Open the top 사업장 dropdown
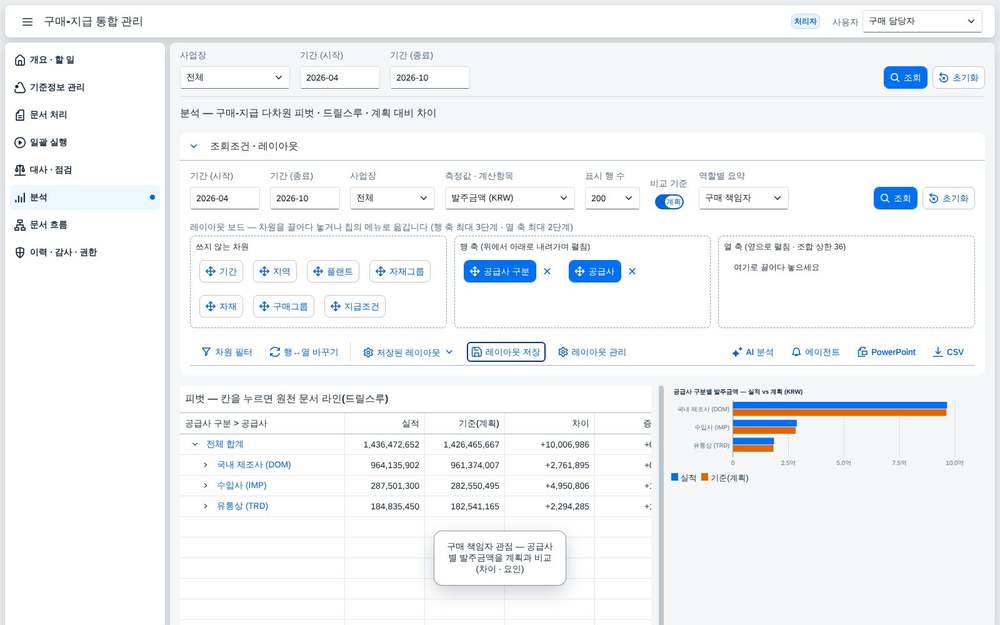1000x625 pixels. pos(235,77)
